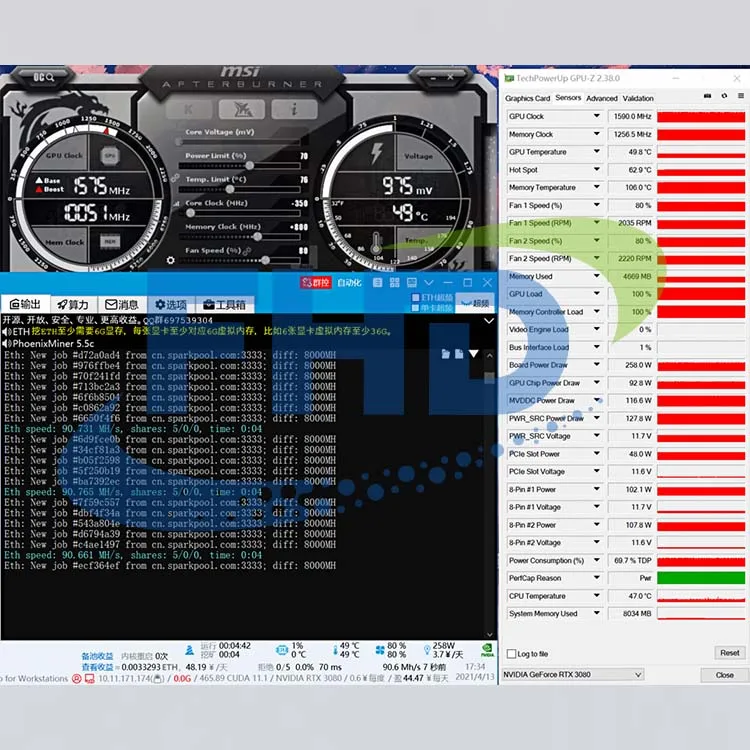Click the GPU-Z Reset button
750x750 pixels.
pyautogui.click(x=729, y=653)
